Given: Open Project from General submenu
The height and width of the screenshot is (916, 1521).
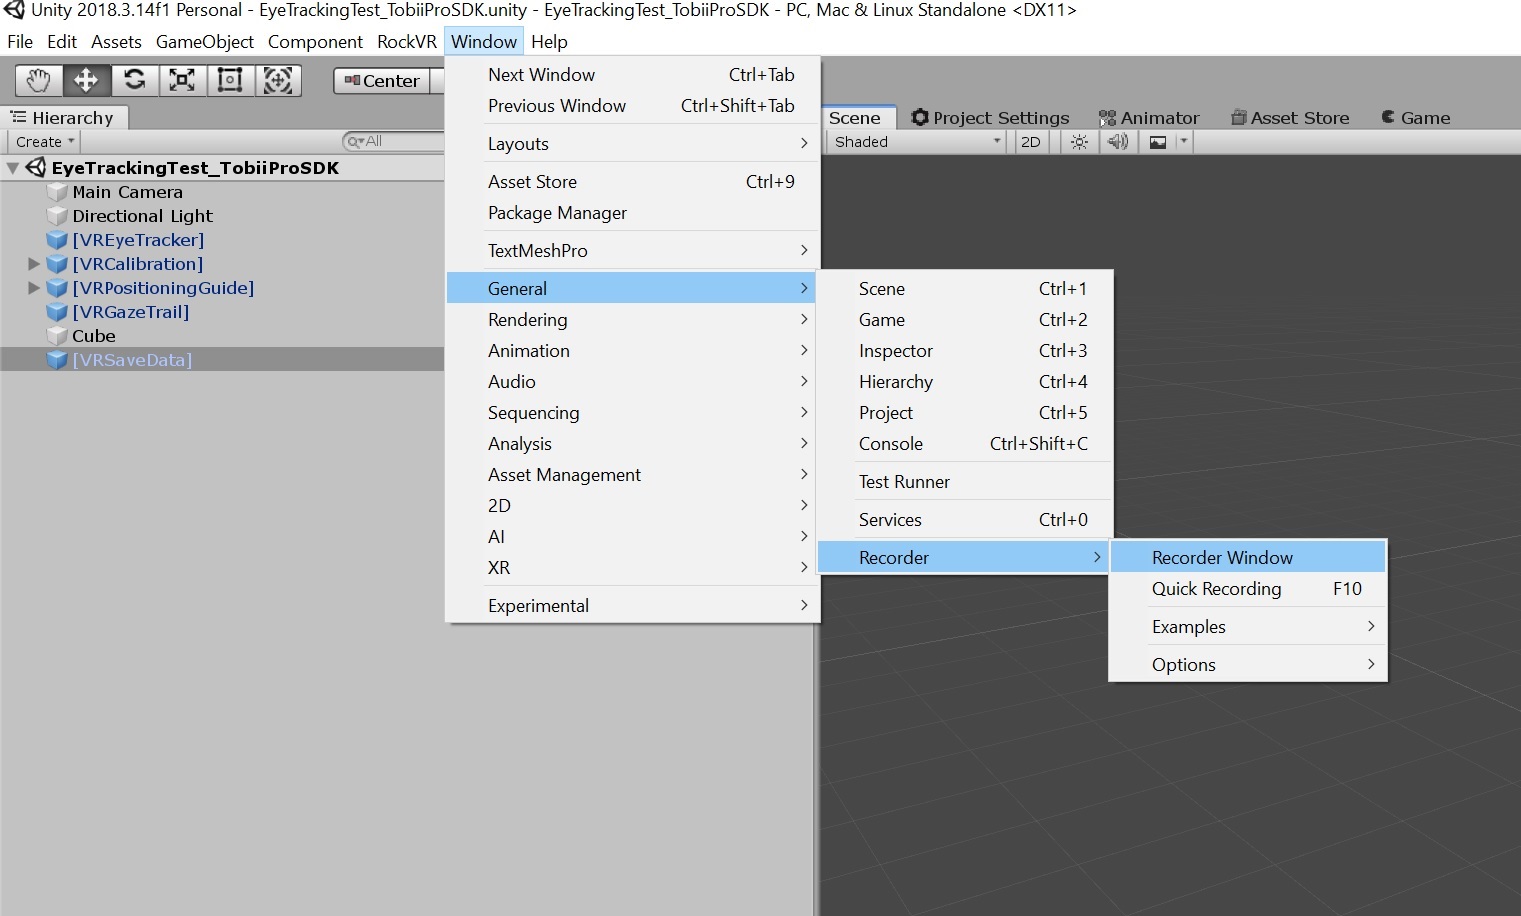Looking at the screenshot, I should [965, 413].
